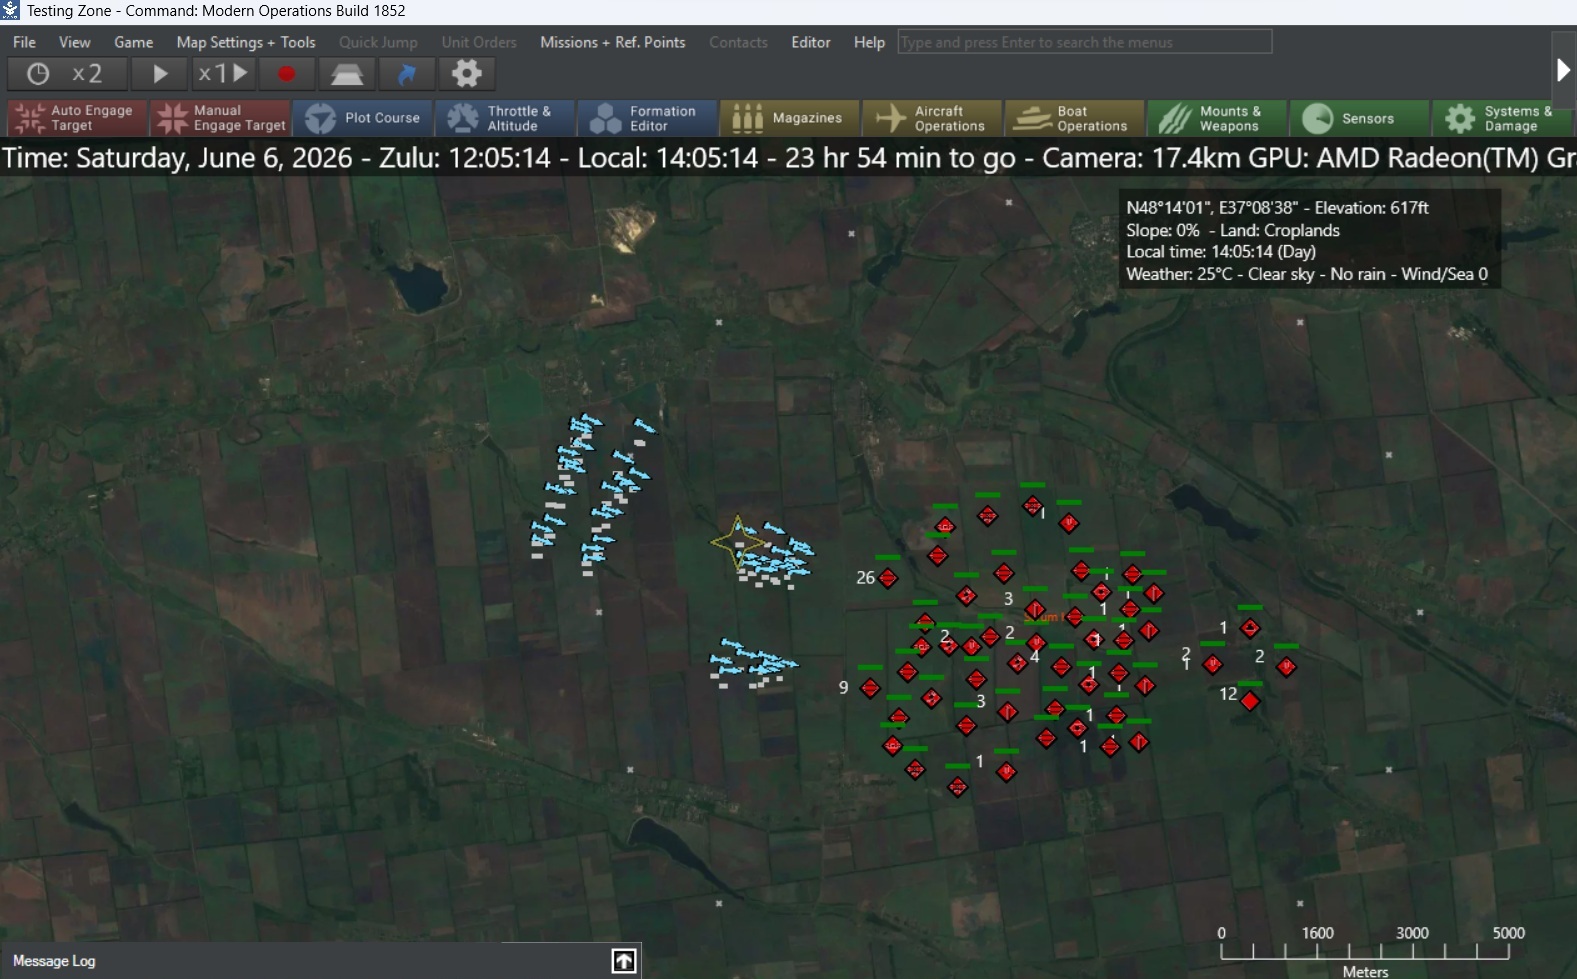Select hostile contact labeled 12
This screenshot has width=1577, height=979.
[1250, 701]
